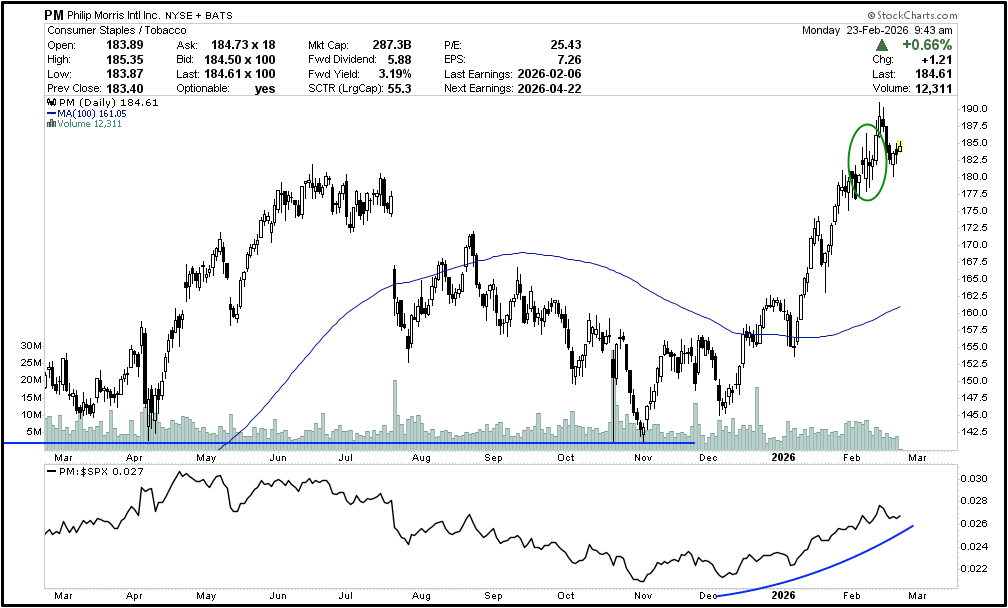Click the yellow-highlighted latest candlestick
The height and width of the screenshot is (608, 1008).
coord(900,147)
